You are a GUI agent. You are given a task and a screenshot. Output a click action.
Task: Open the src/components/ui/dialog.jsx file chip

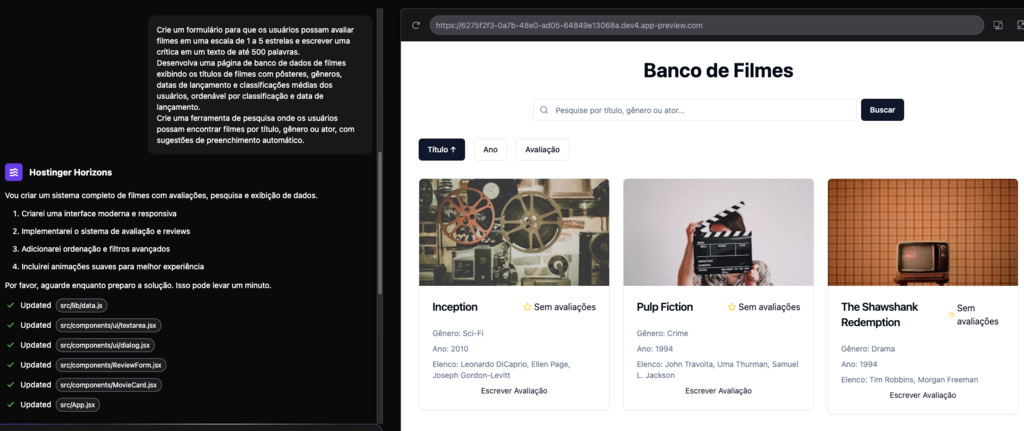pyautogui.click(x=105, y=345)
